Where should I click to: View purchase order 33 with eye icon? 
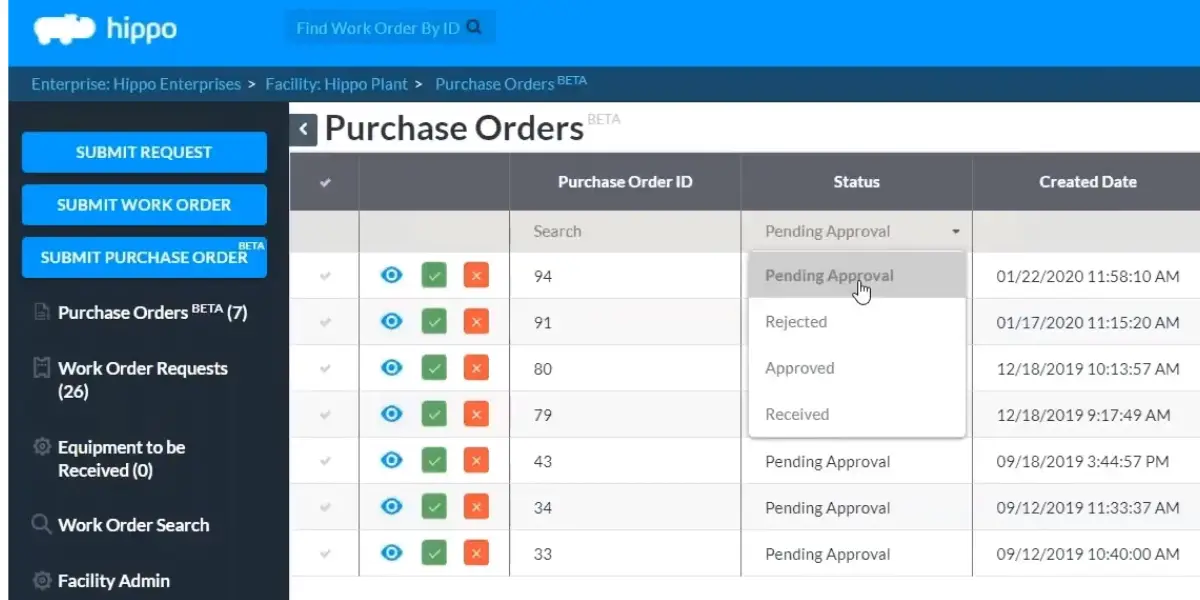392,553
